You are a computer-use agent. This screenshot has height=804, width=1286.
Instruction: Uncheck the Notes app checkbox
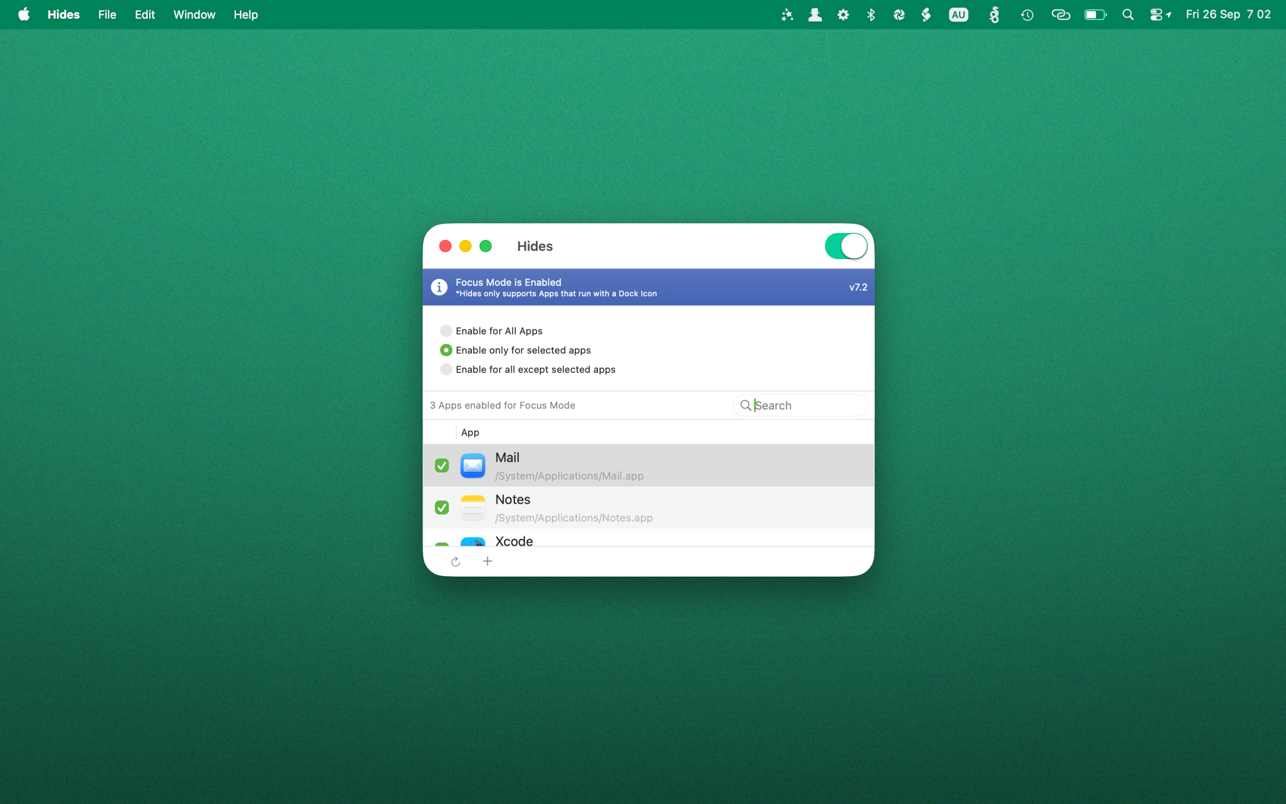point(442,508)
